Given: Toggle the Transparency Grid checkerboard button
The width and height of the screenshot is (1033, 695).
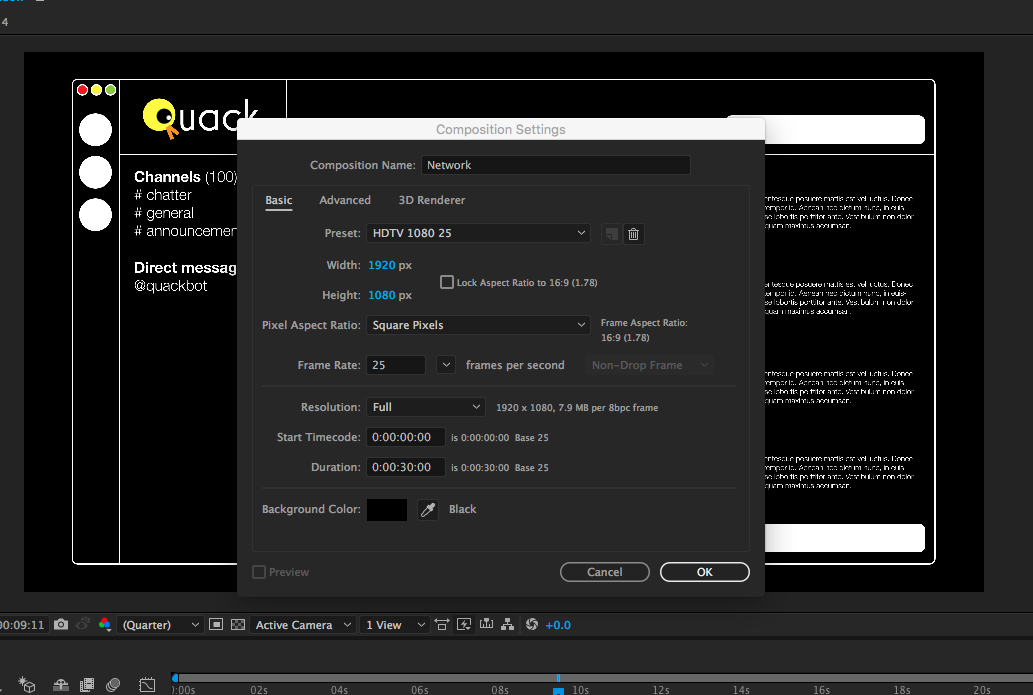Looking at the screenshot, I should click(x=238, y=624).
